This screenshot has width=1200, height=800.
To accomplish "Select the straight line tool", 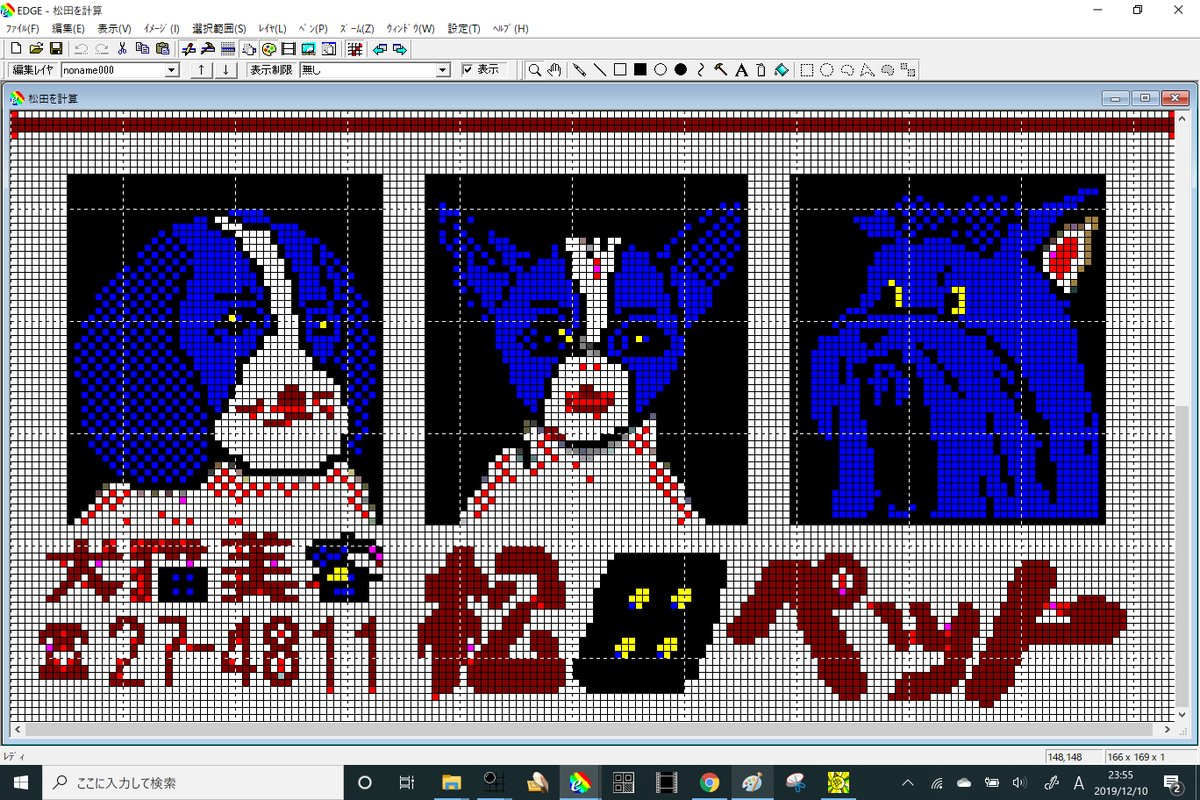I will tap(599, 70).
